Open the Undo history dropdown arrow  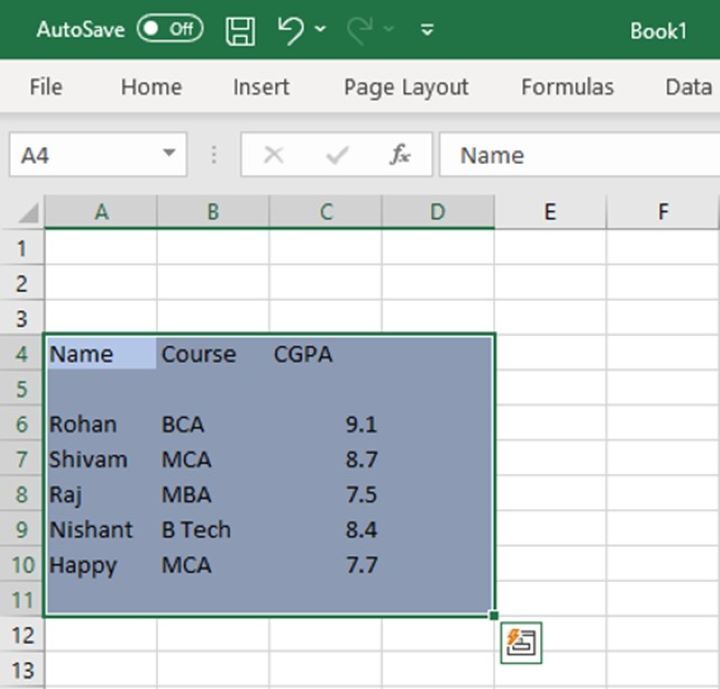coord(320,30)
